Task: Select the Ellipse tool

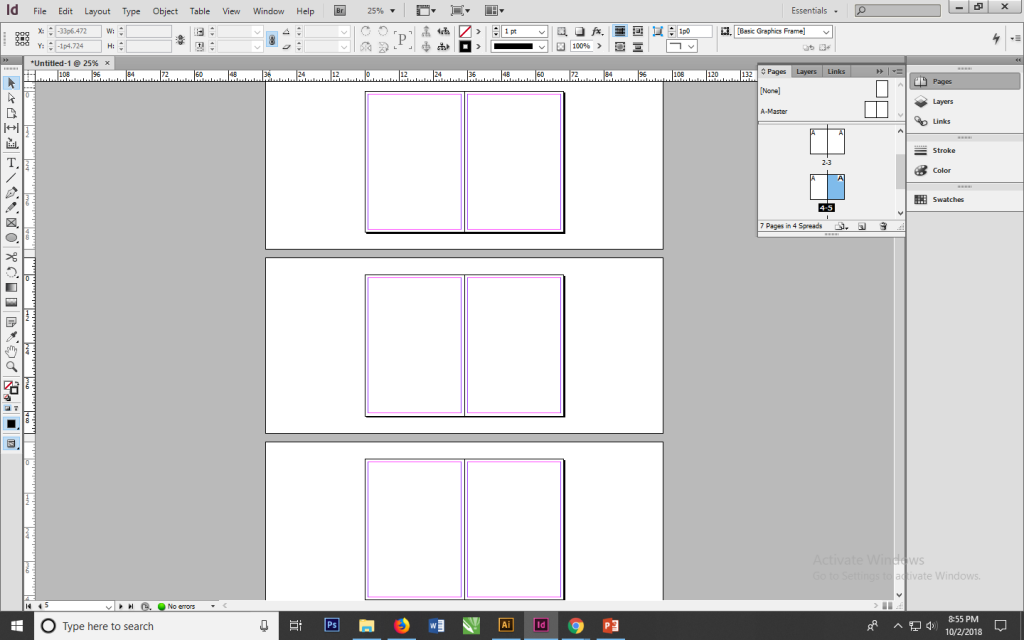Action: tap(11, 238)
